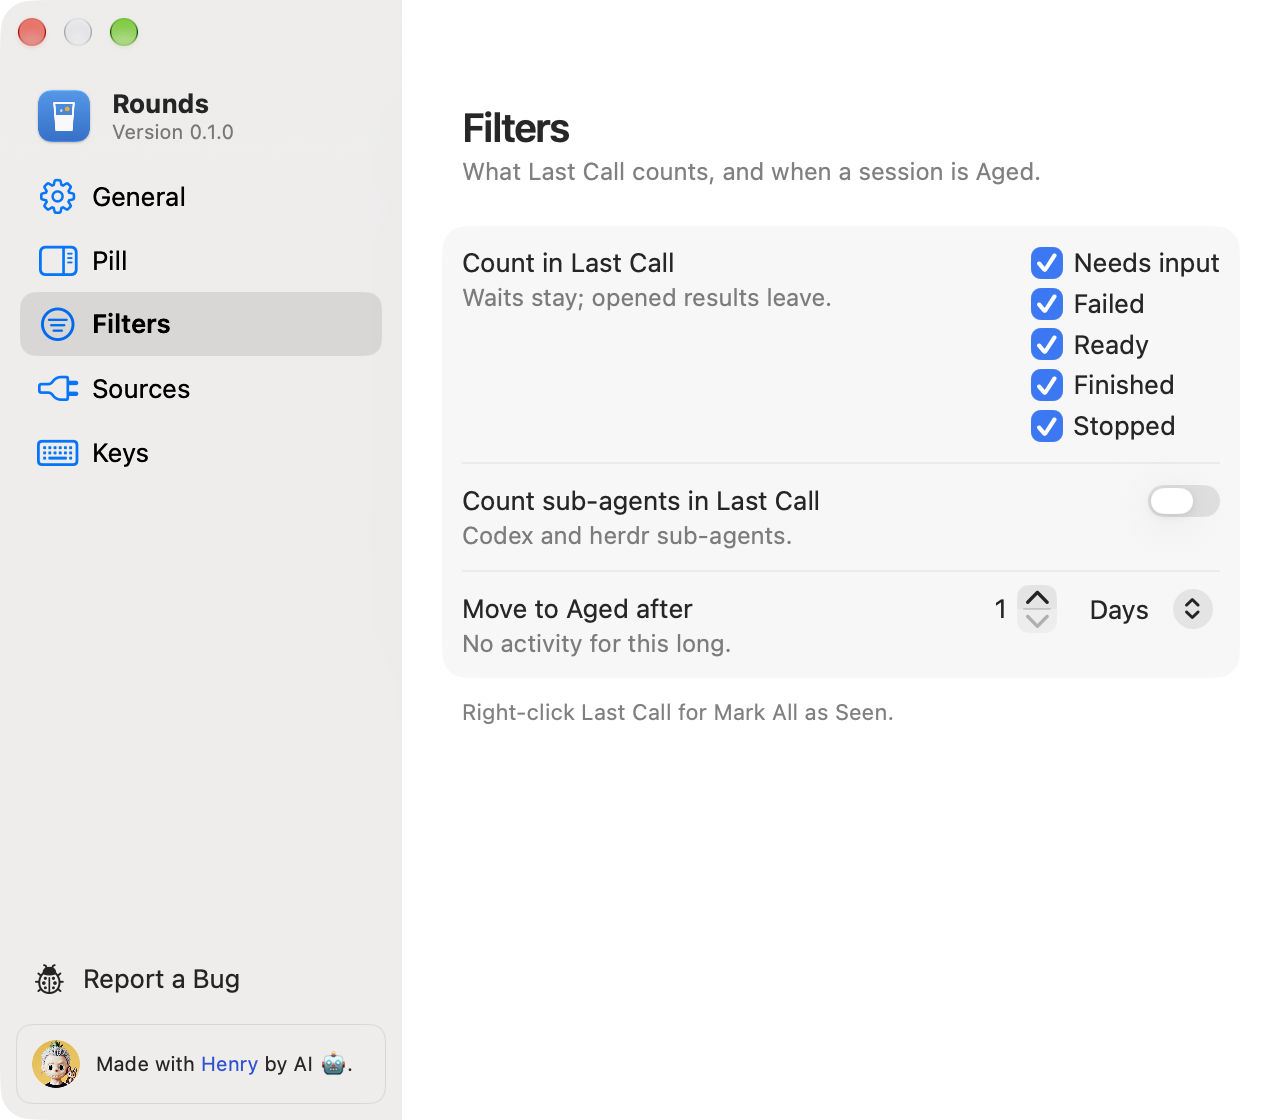Screen dimensions: 1280x1120
Task: Uncheck the Finished checkbox
Action: coord(1047,385)
